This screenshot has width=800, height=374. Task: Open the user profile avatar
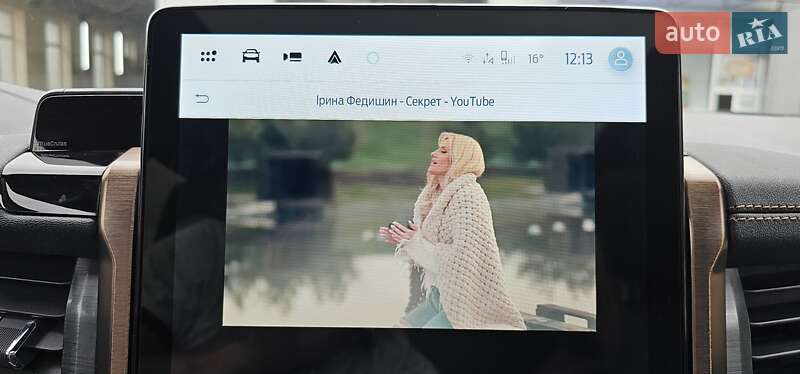tap(620, 59)
